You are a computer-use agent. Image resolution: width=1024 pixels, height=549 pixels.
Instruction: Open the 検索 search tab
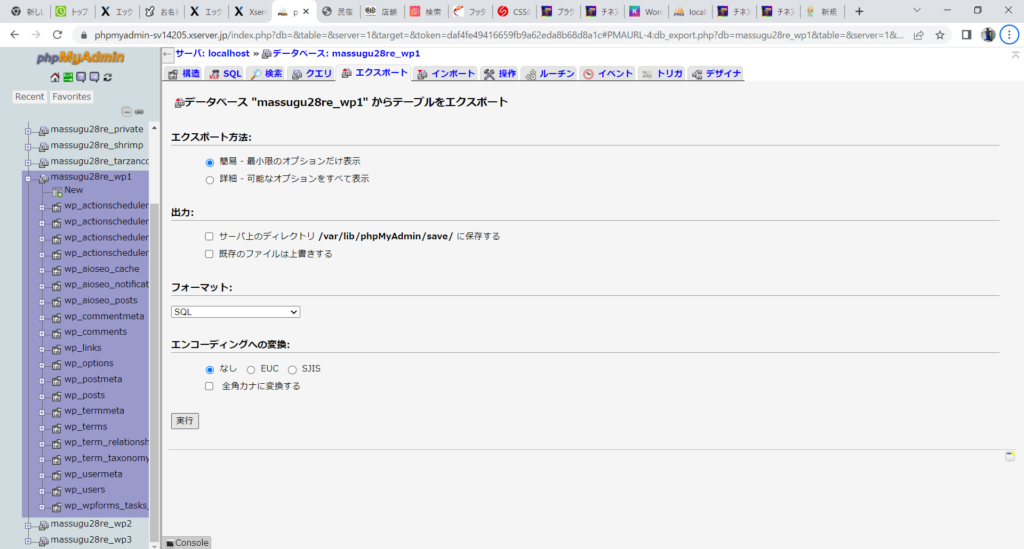266,74
